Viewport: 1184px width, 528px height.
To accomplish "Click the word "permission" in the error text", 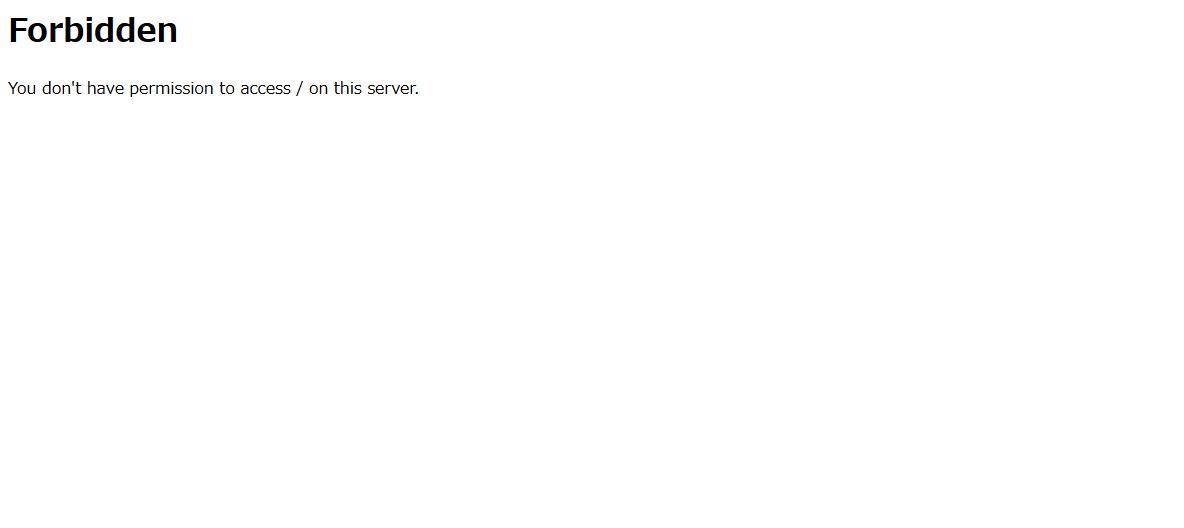I will [171, 89].
